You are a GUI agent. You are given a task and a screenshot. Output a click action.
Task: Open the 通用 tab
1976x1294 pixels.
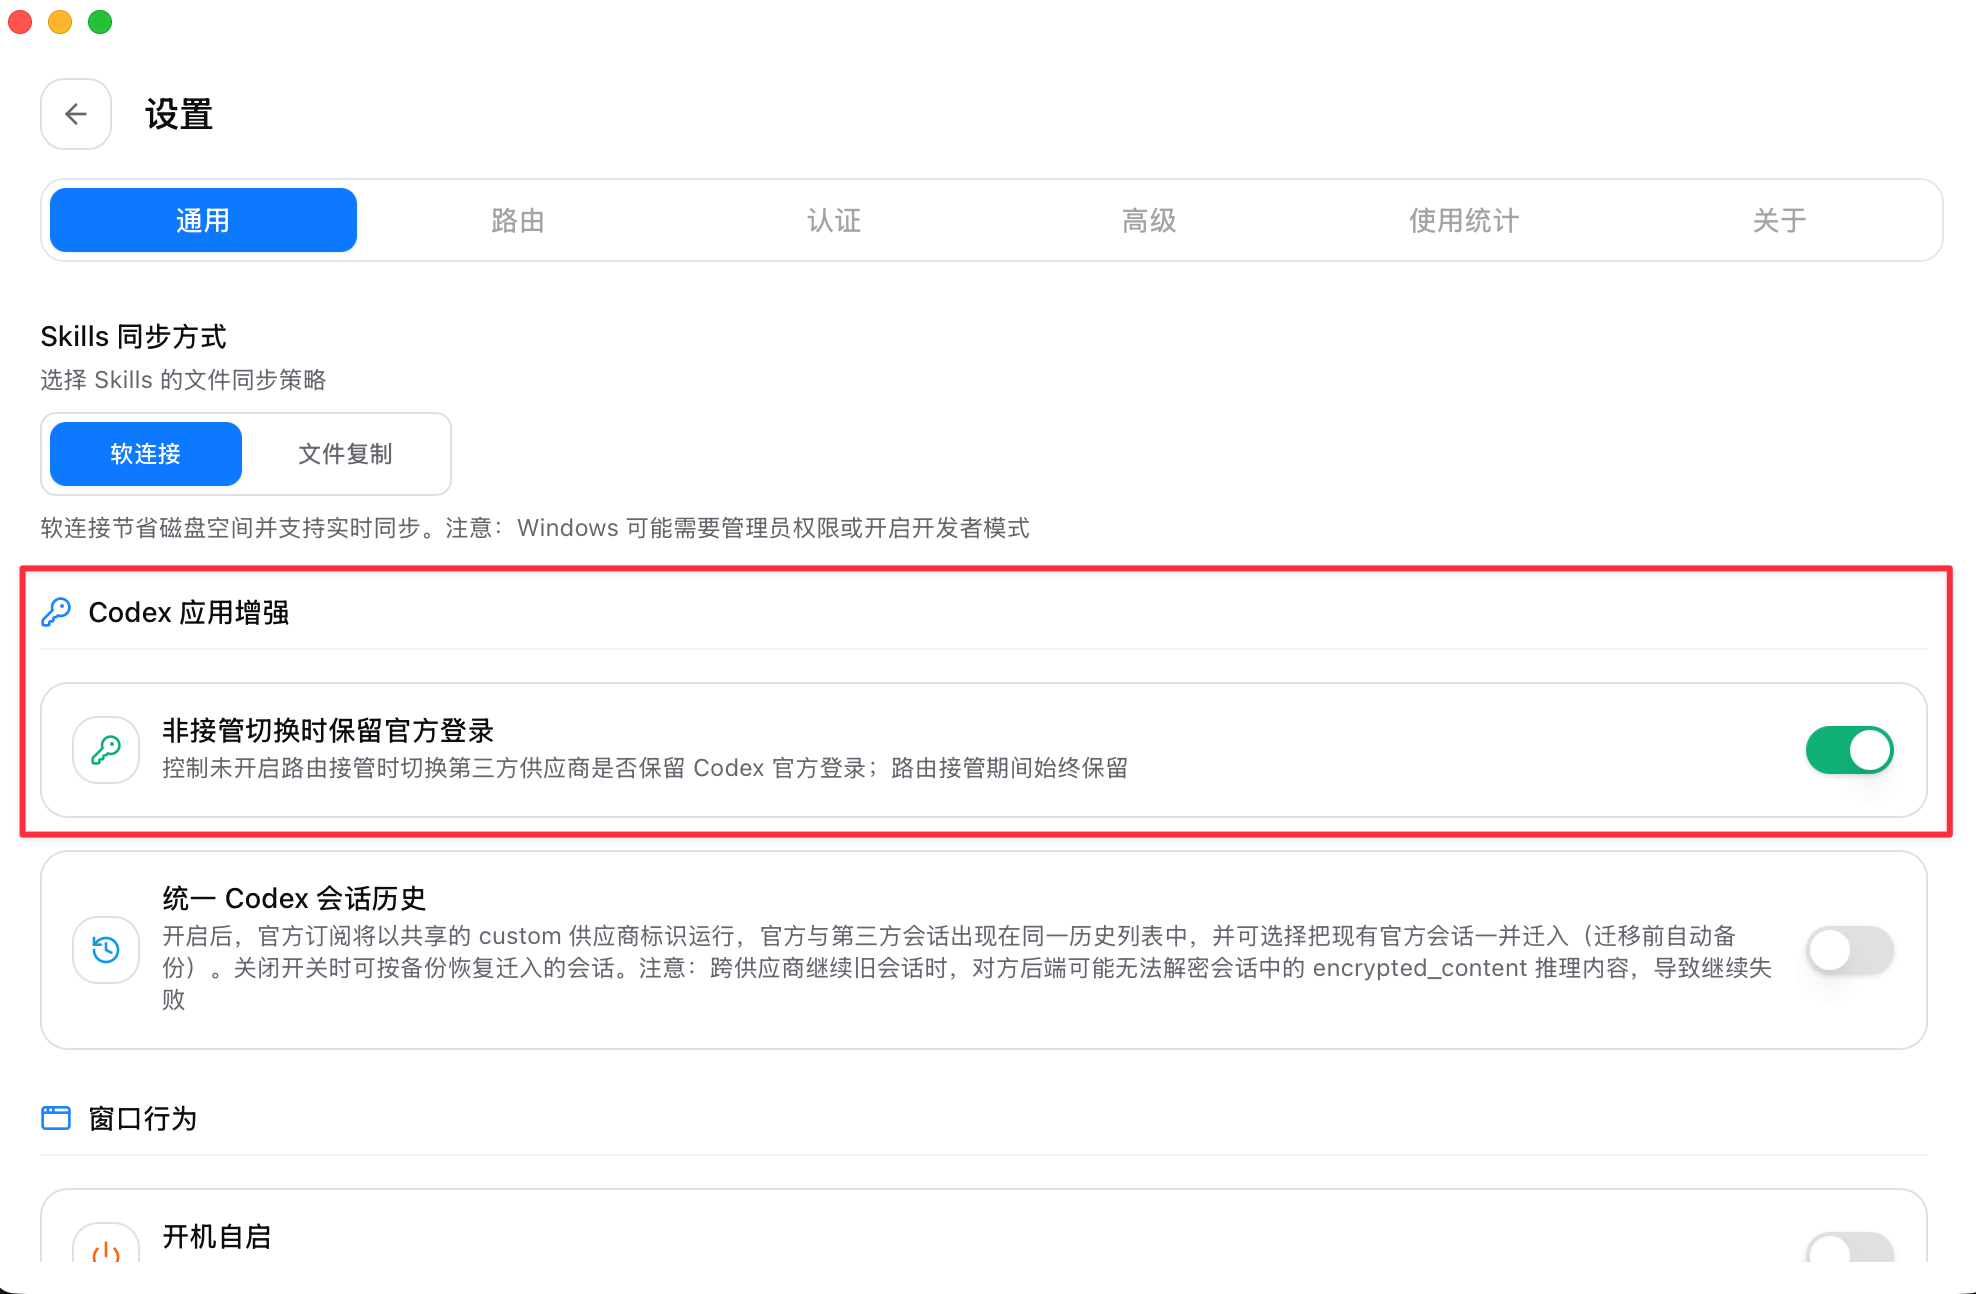[203, 220]
